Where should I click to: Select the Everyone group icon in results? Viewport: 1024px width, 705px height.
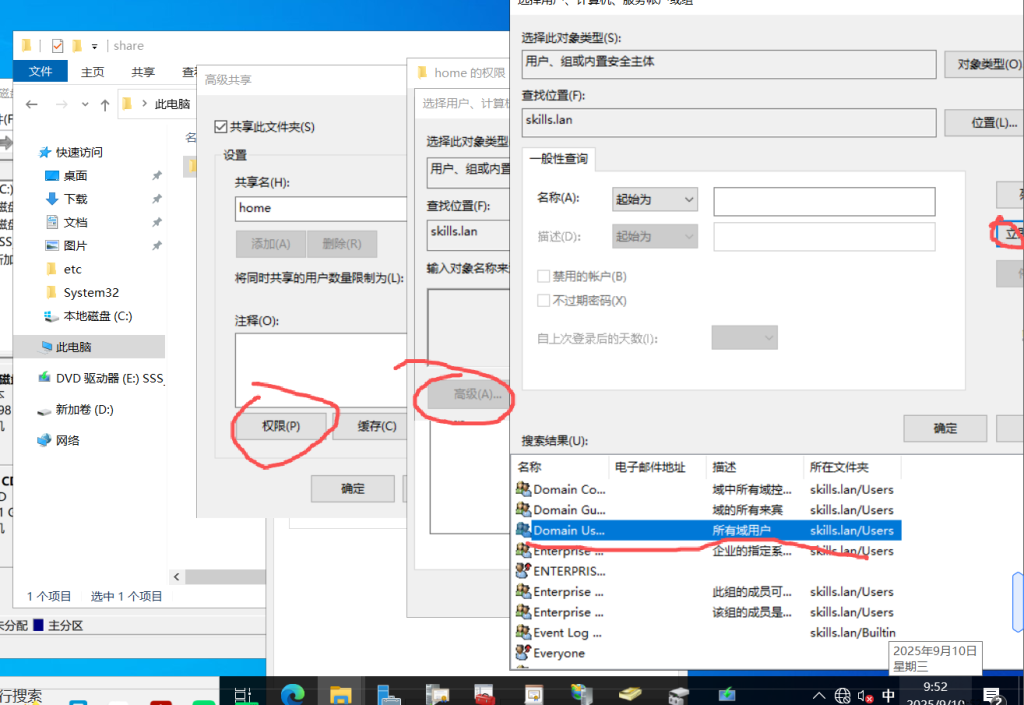point(523,653)
